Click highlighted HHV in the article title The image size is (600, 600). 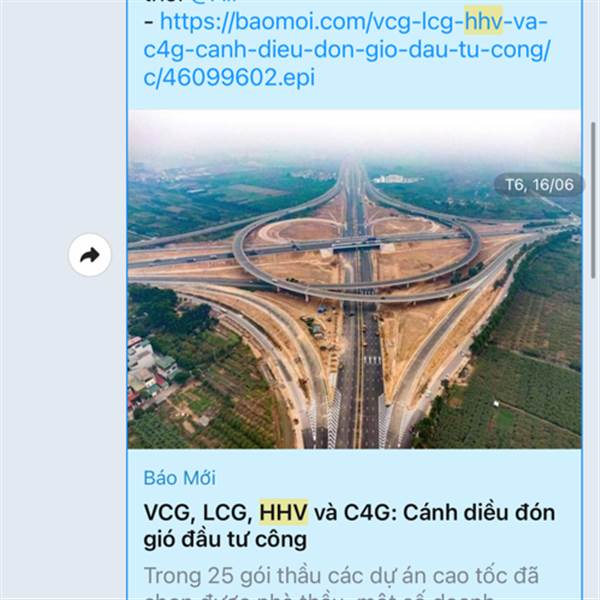[284, 512]
